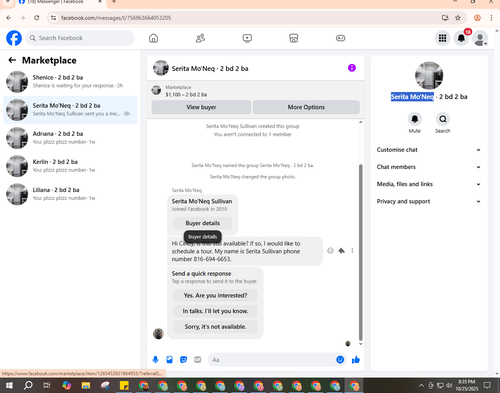Viewport: 500px width, 393px height.
Task: Expand the Chat members section
Action: point(429,167)
